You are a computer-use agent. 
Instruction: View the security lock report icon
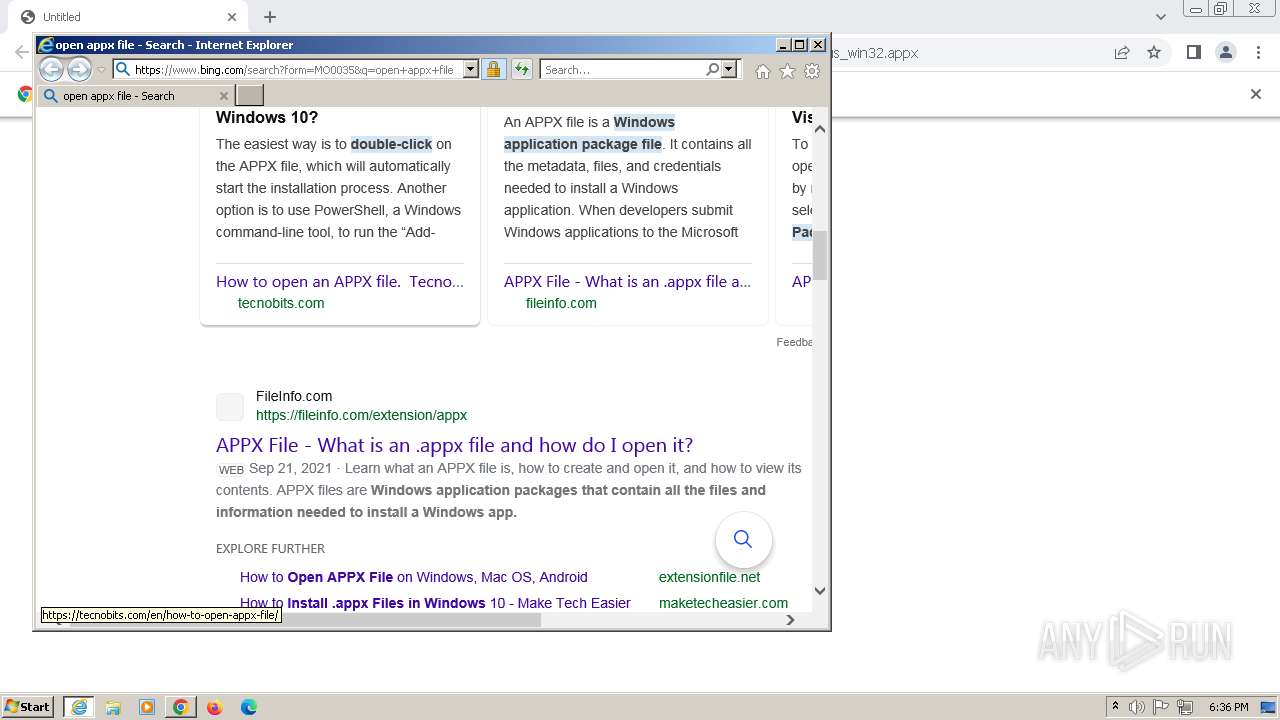pyautogui.click(x=493, y=69)
